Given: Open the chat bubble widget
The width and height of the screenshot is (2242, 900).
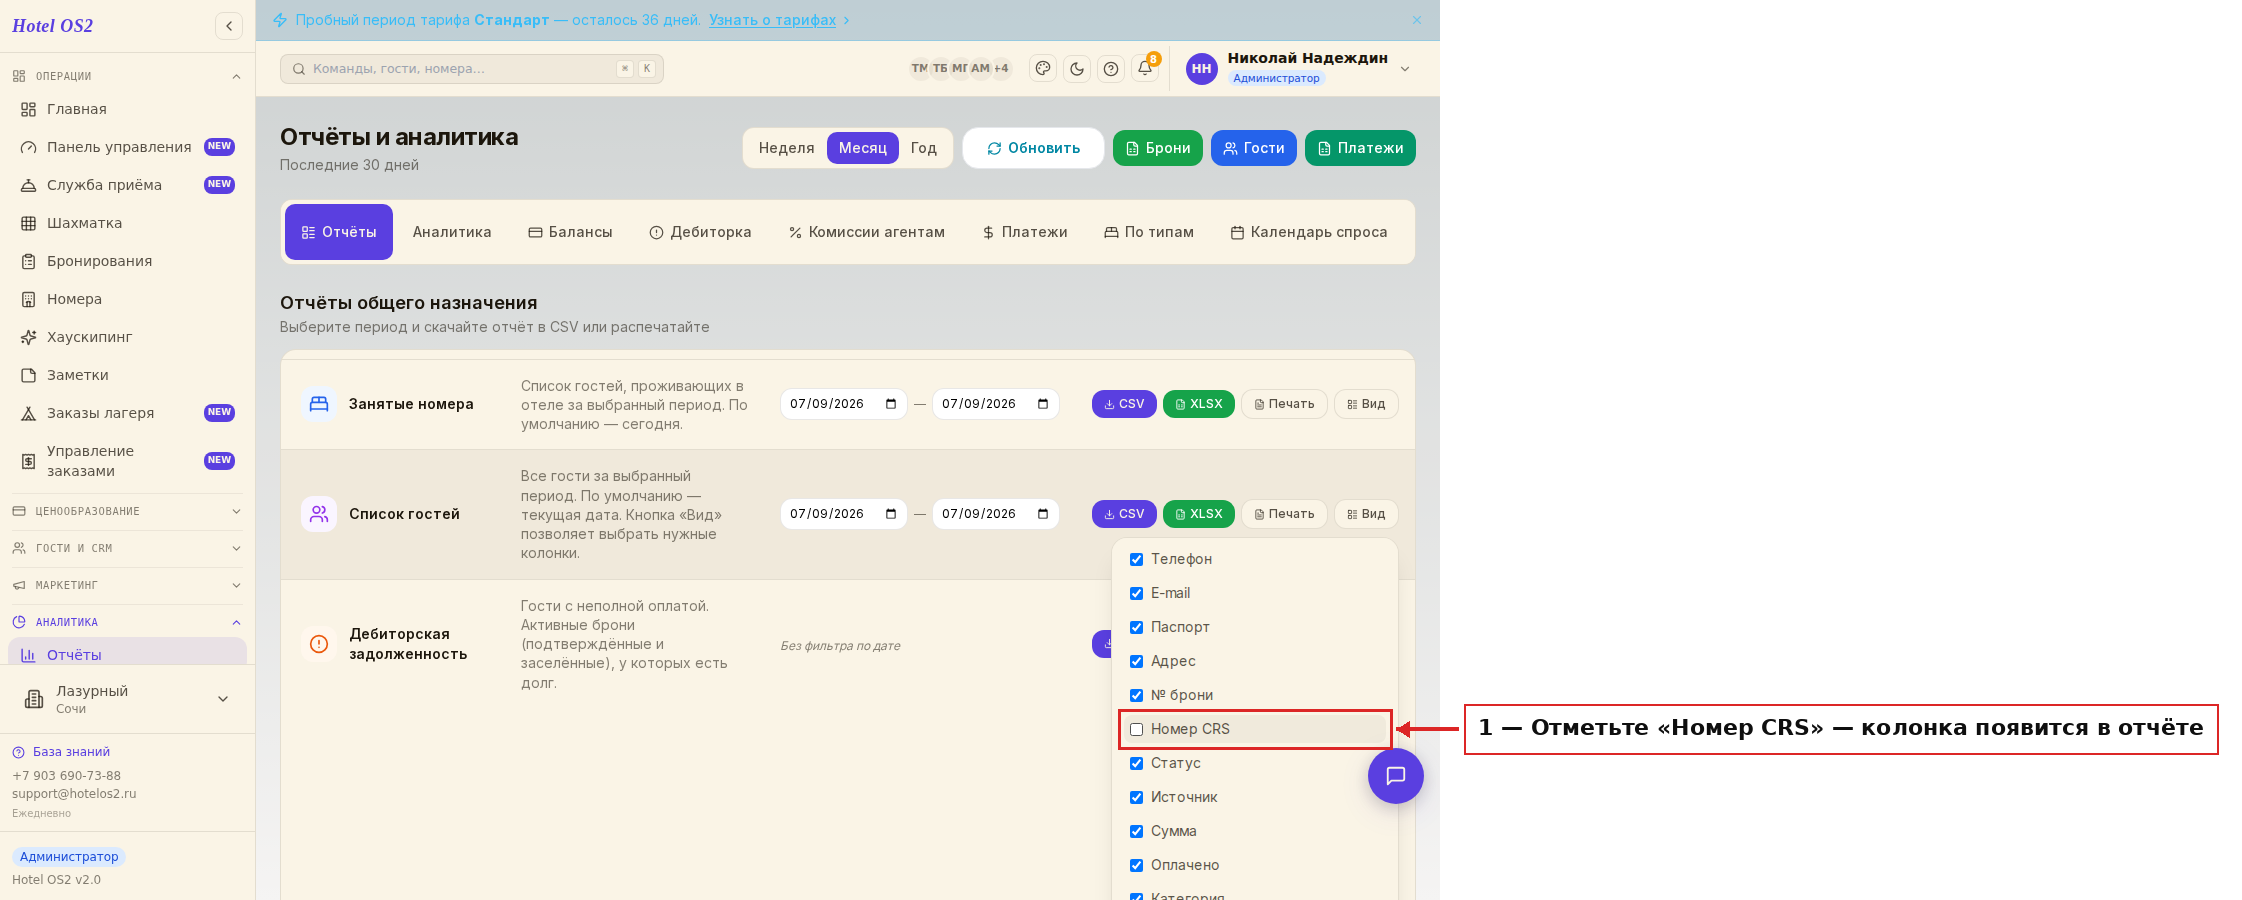Looking at the screenshot, I should (x=1396, y=776).
